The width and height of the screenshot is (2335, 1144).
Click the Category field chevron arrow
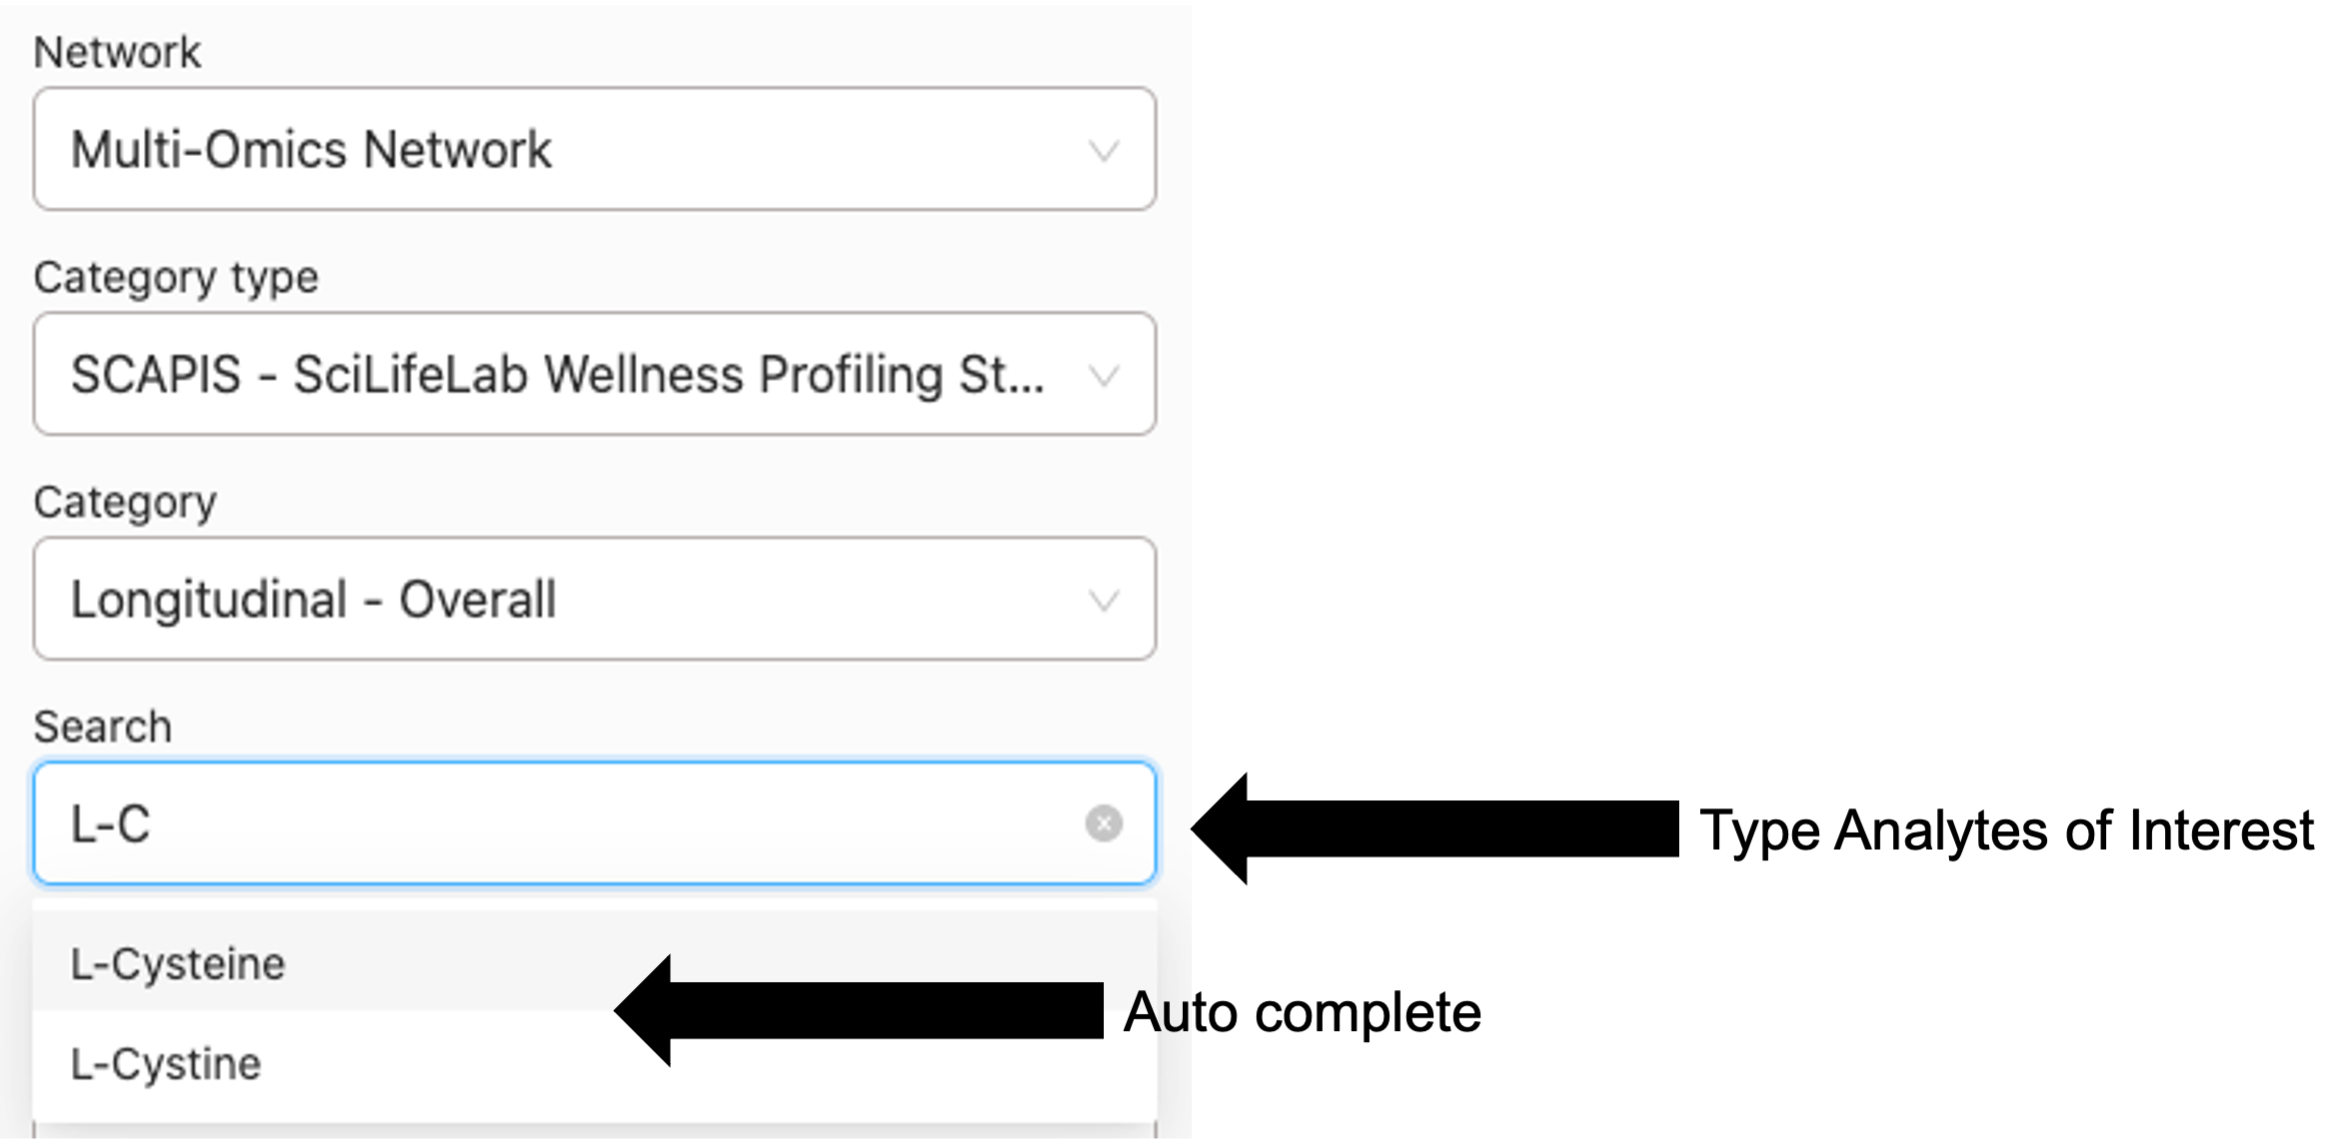click(1103, 601)
